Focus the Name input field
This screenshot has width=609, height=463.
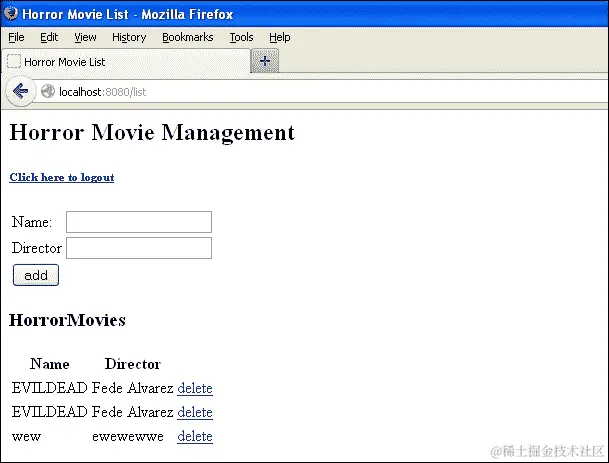139,222
